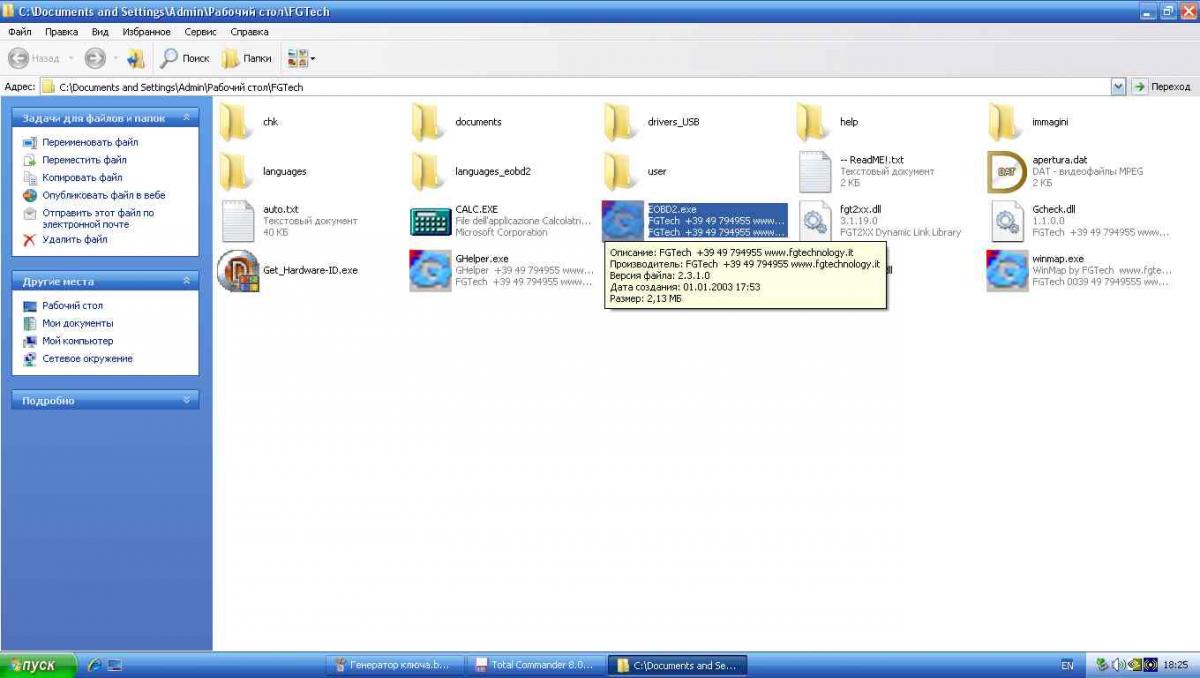The height and width of the screenshot is (678, 1200).
Task: Open the Справка menu
Action: pos(249,32)
